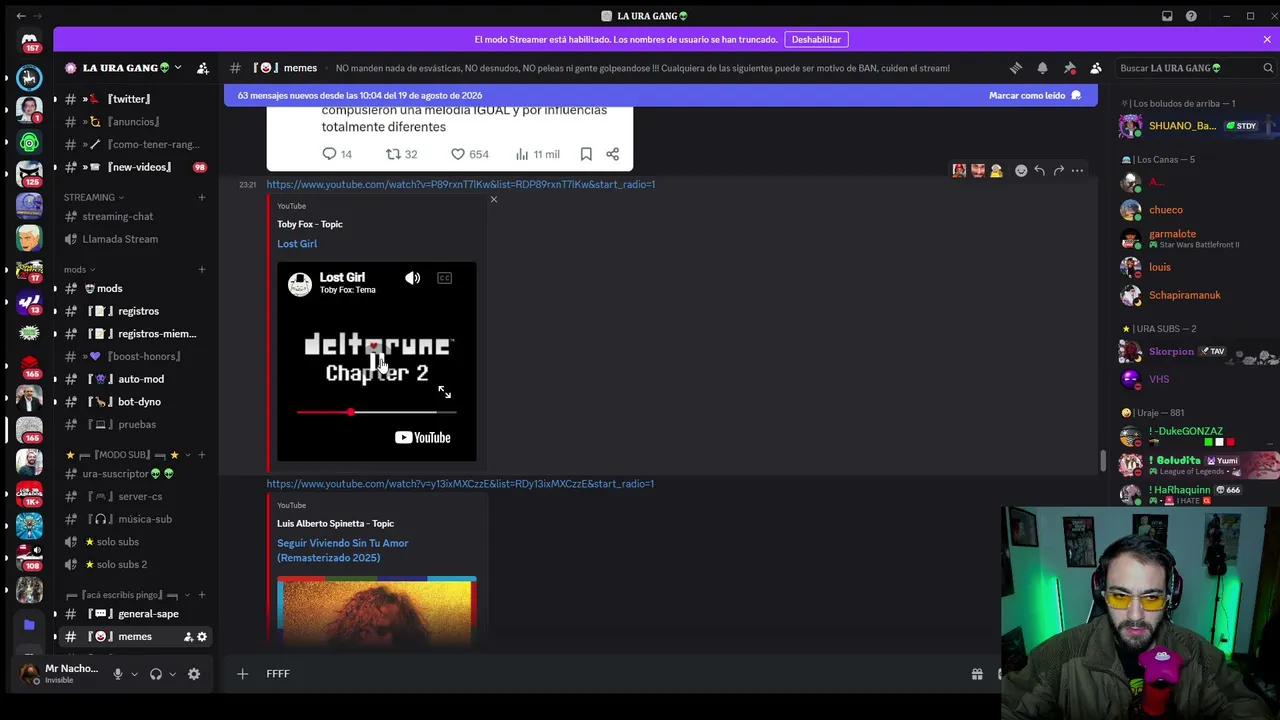Viewport: 1280px width, 720px height.
Task: Share the embedded tweet
Action: click(612, 154)
